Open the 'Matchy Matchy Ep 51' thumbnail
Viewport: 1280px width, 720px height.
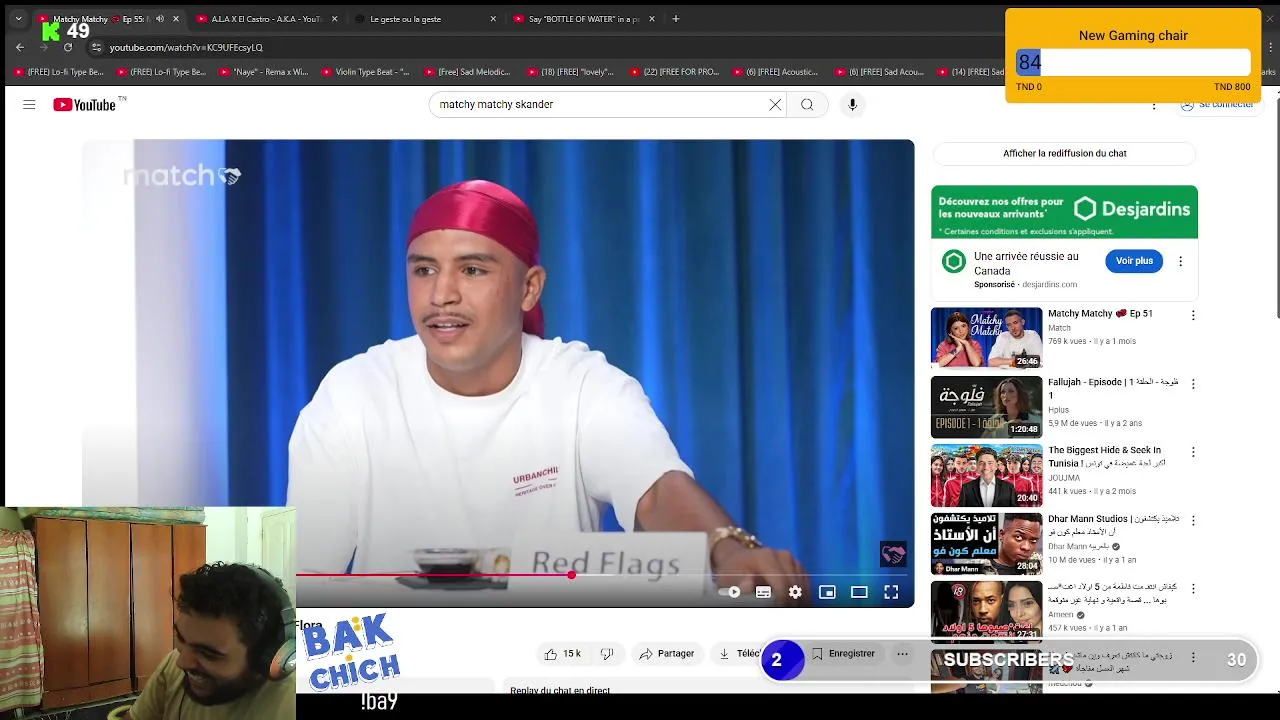pyautogui.click(x=986, y=338)
